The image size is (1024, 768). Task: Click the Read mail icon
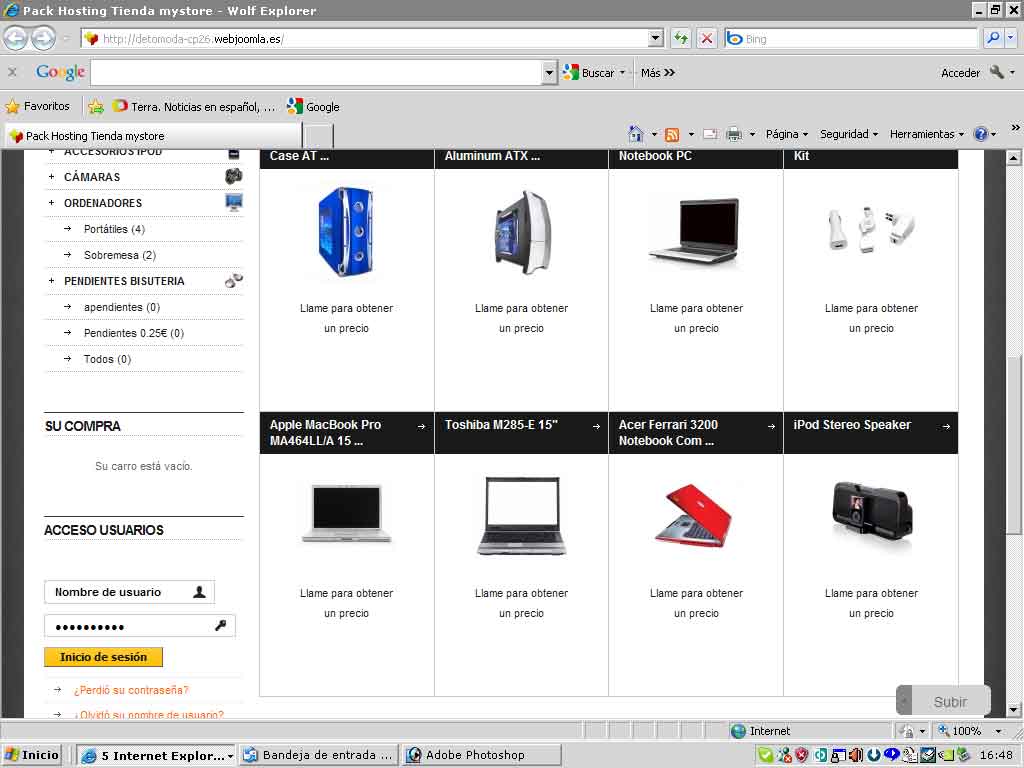pos(711,134)
